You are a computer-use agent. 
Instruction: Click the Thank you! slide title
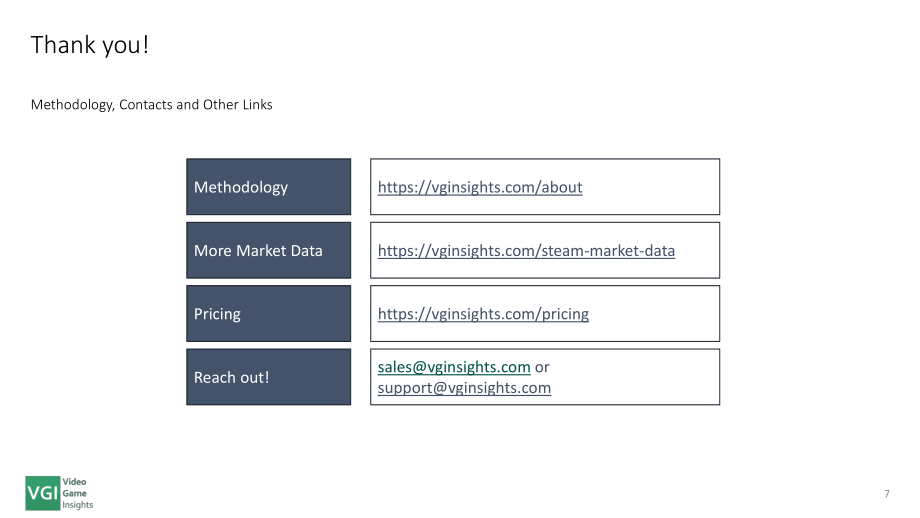click(x=90, y=45)
